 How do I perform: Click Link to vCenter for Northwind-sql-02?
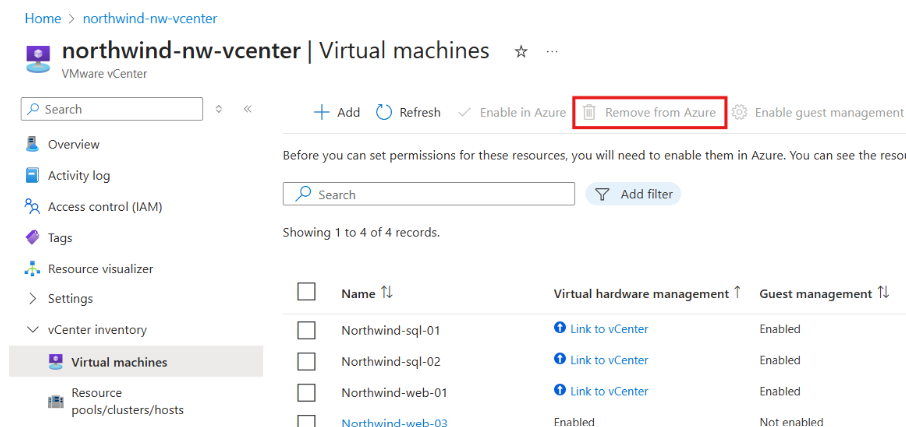coord(608,360)
